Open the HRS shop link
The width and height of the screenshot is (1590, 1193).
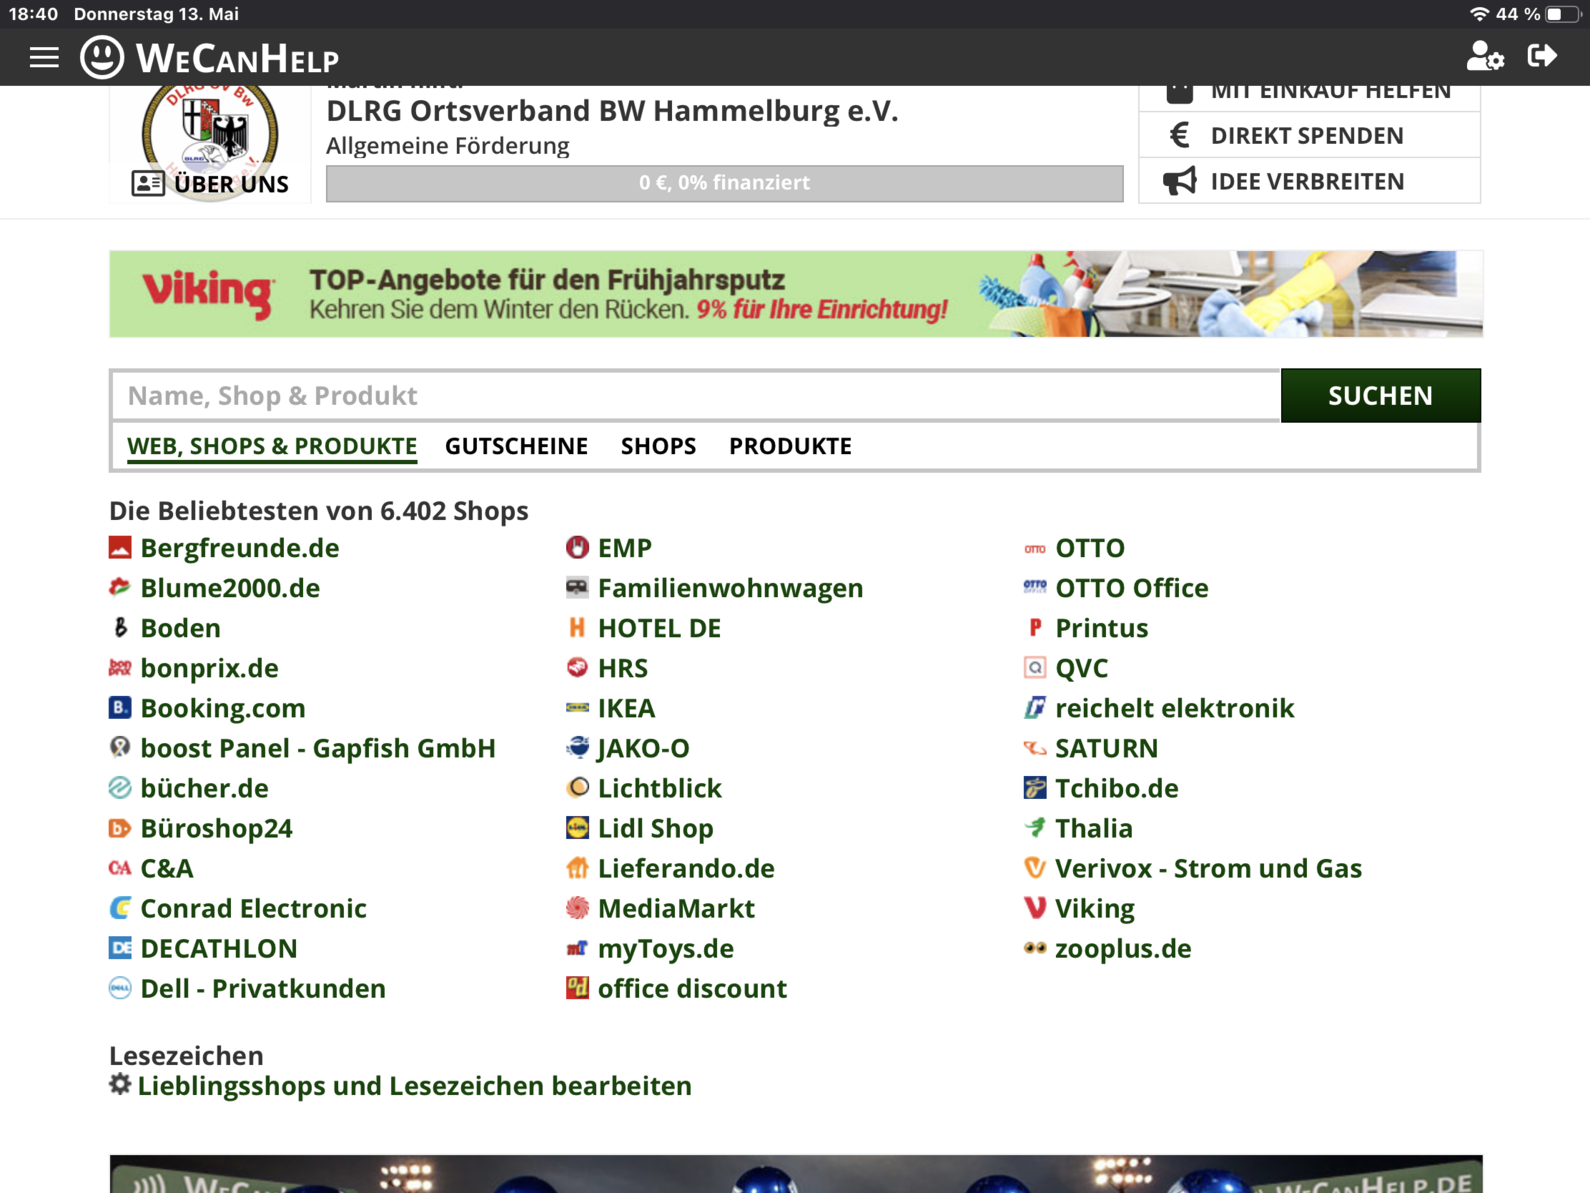(623, 668)
